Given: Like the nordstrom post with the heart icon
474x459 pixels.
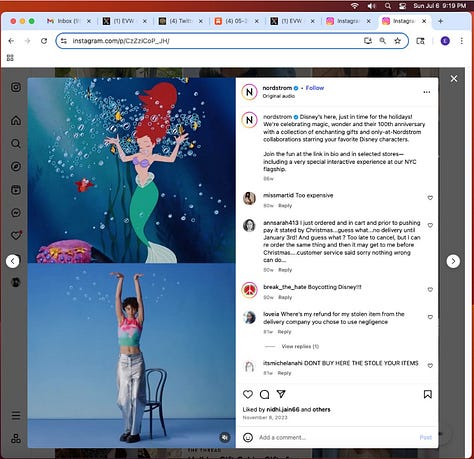Looking at the screenshot, I should [248, 394].
